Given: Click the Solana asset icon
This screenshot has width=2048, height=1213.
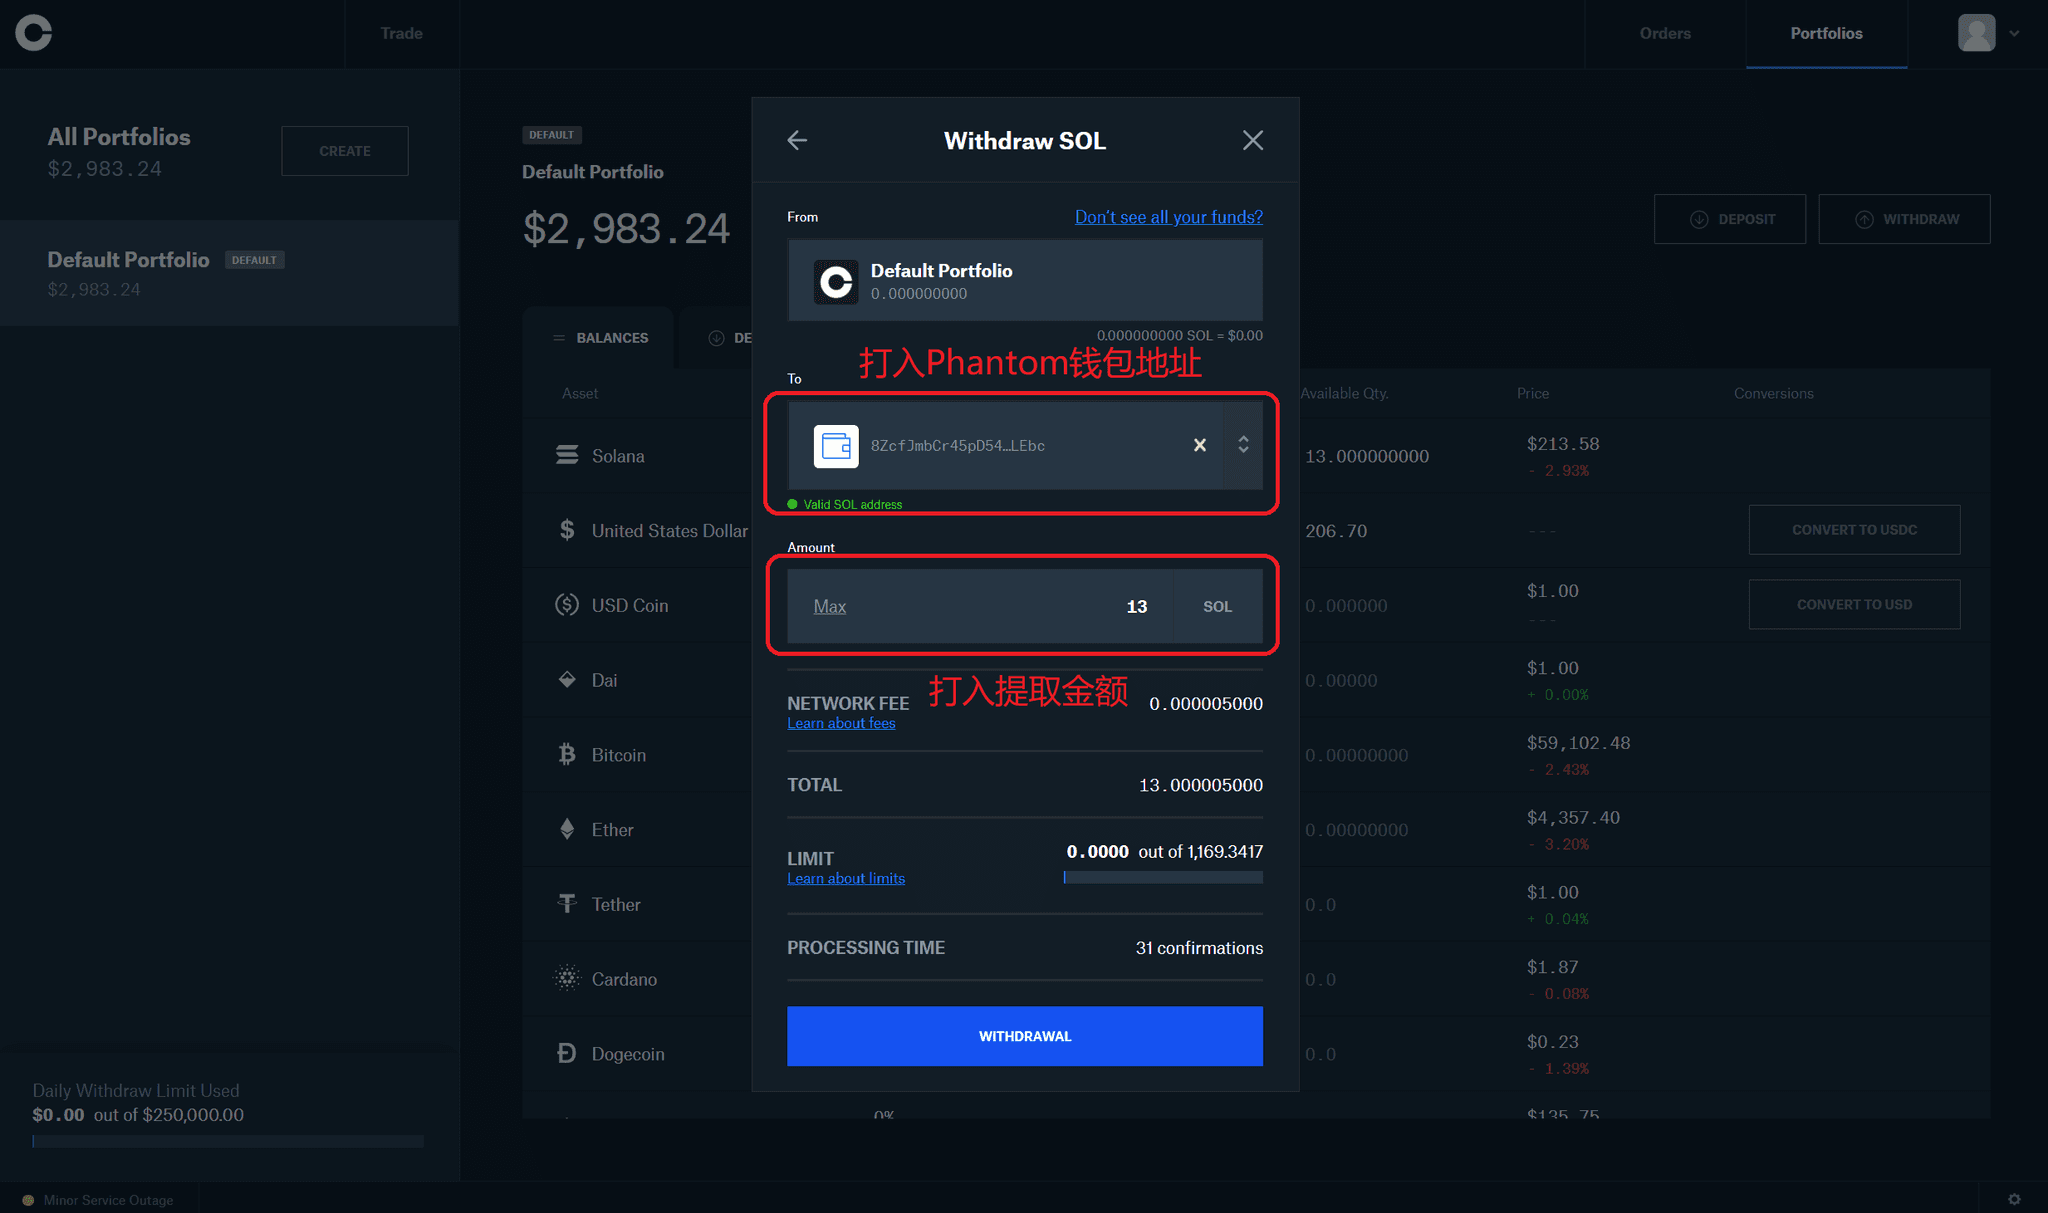Looking at the screenshot, I should tap(567, 455).
